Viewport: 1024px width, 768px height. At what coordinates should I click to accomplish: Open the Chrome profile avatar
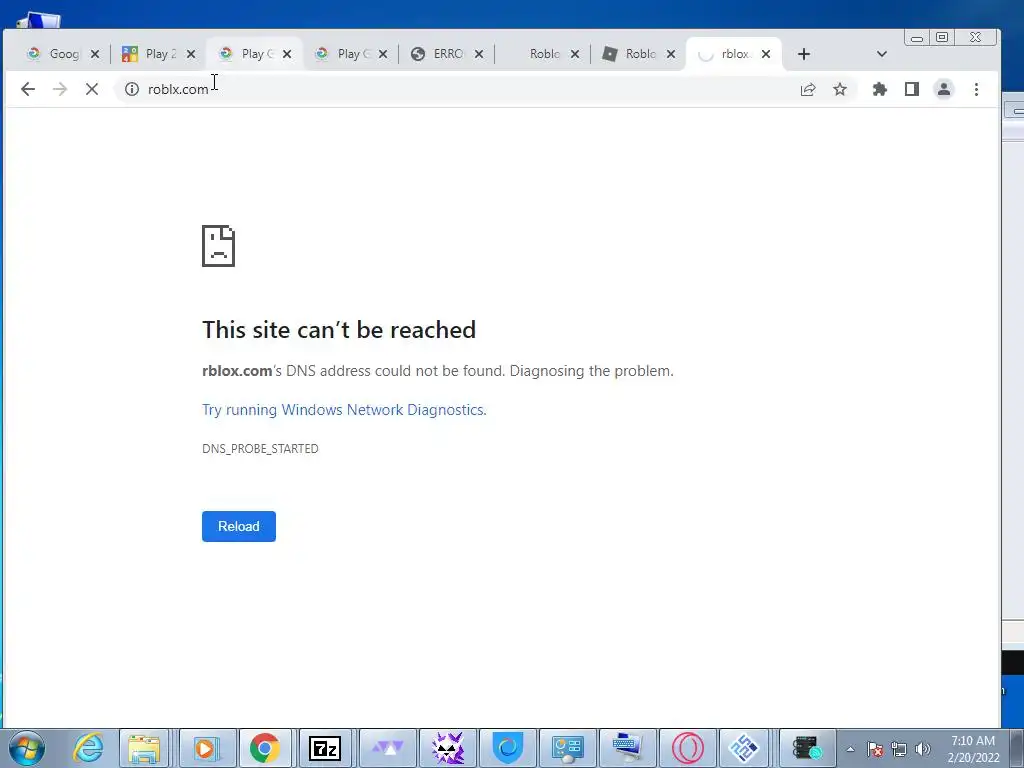[944, 89]
